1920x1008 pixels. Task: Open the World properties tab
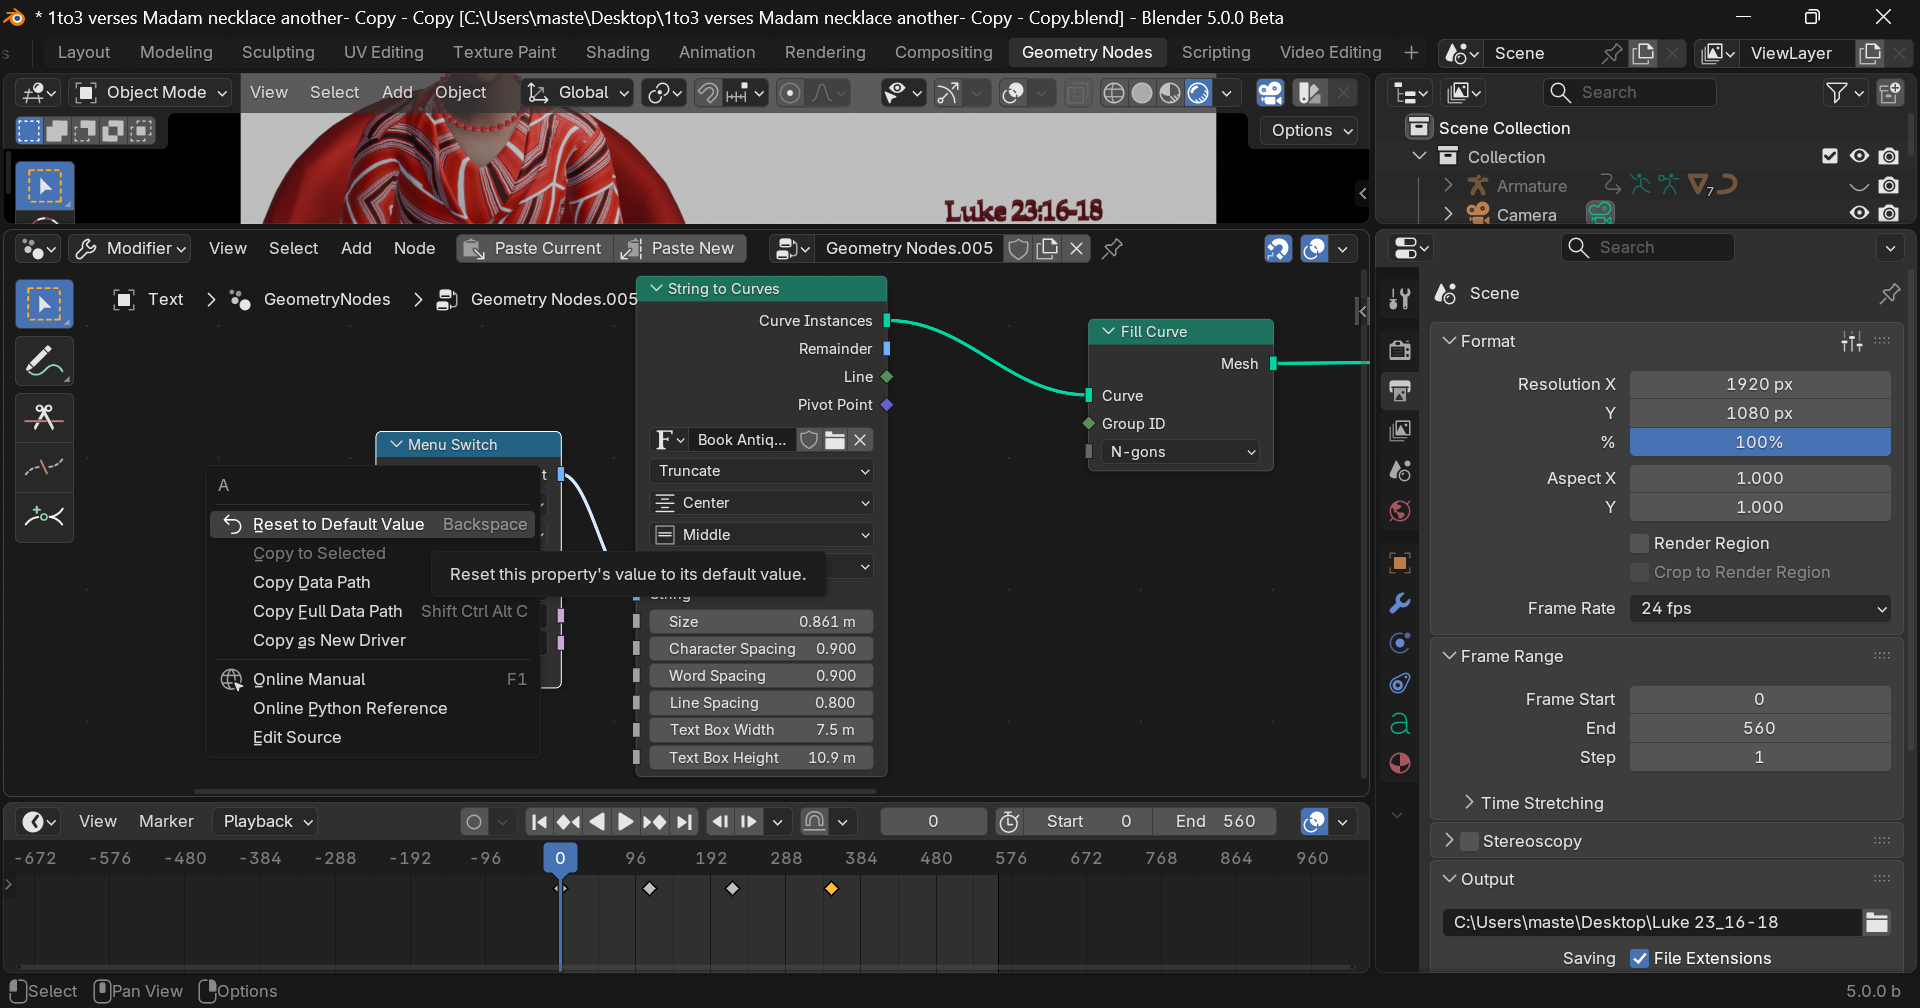1400,511
